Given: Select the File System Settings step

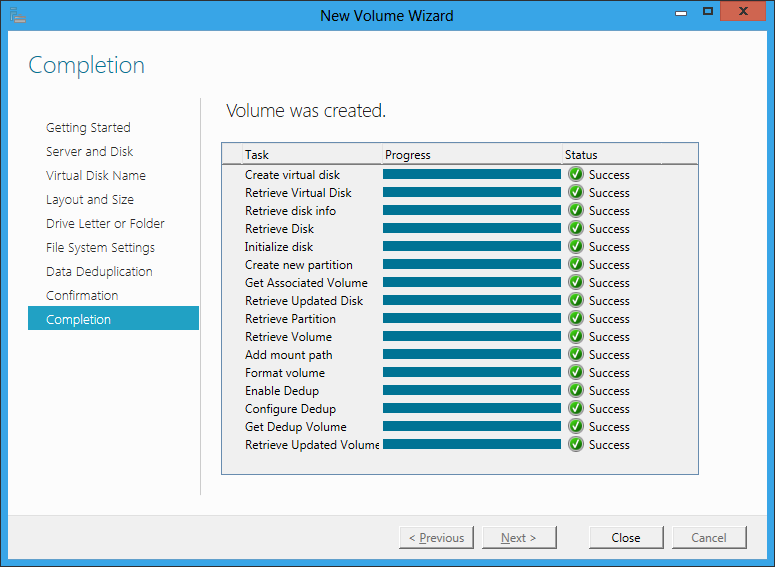Looking at the screenshot, I should (100, 248).
